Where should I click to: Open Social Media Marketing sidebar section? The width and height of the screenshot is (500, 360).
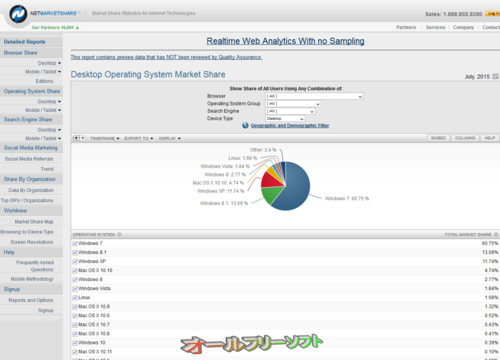click(x=31, y=148)
